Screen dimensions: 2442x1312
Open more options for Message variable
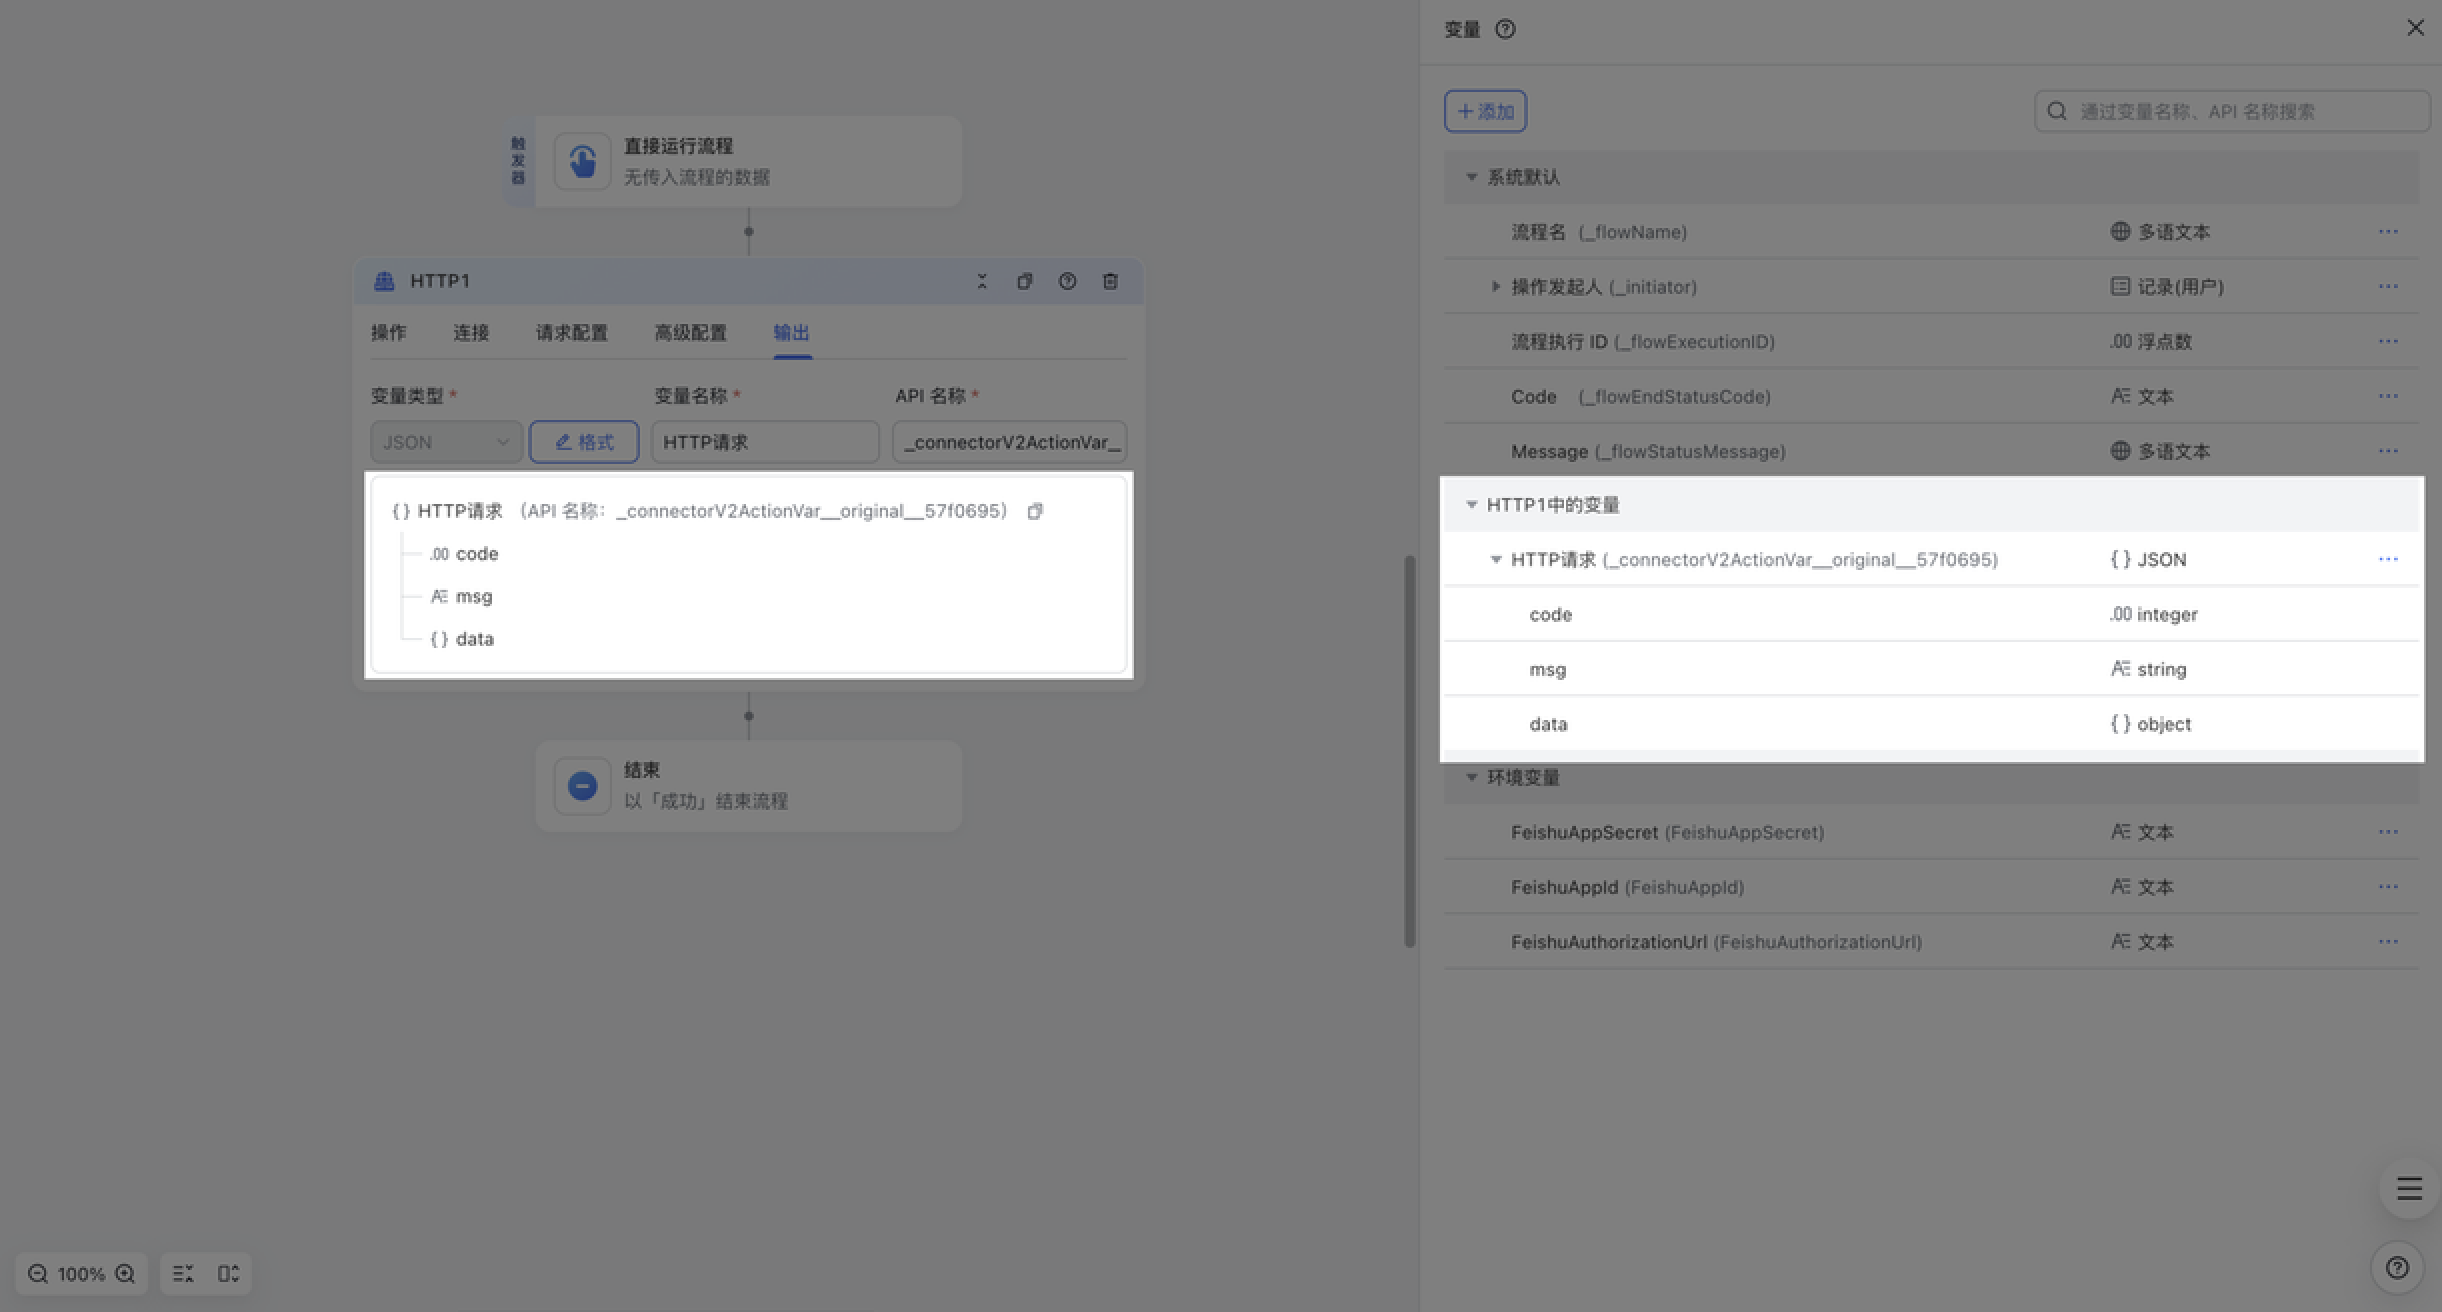[2388, 452]
